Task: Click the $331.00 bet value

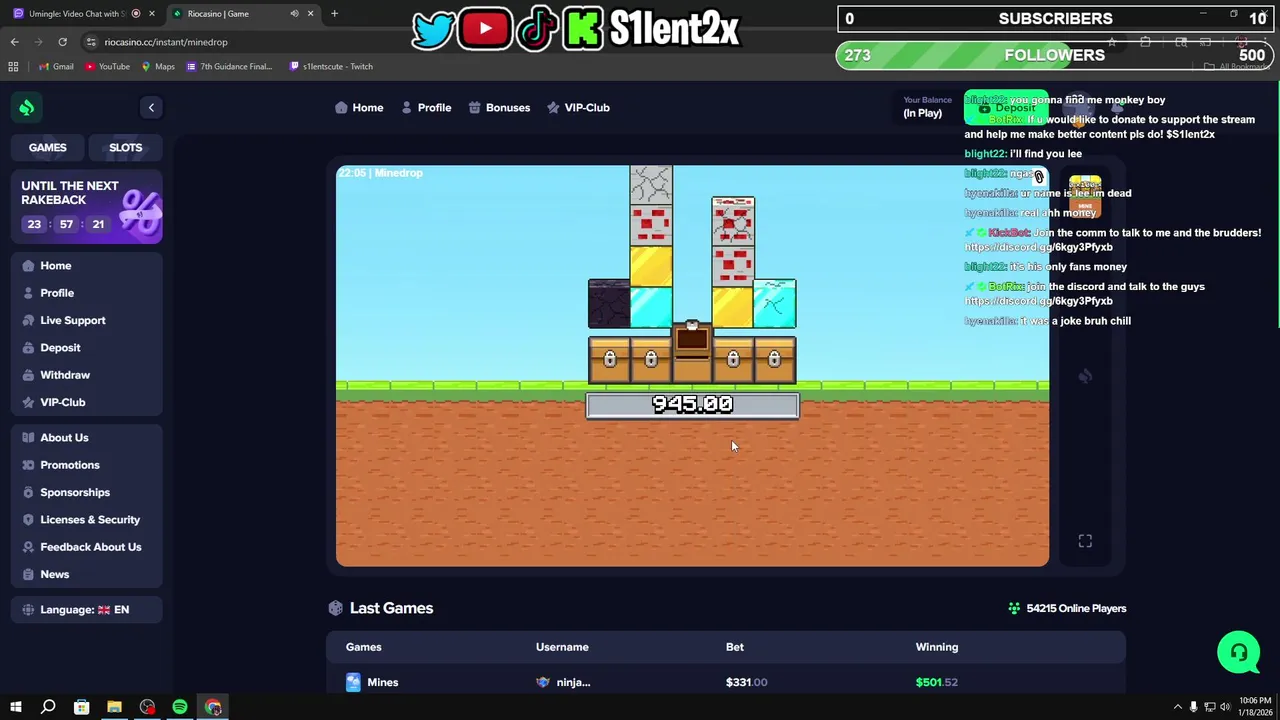Action: [x=747, y=682]
